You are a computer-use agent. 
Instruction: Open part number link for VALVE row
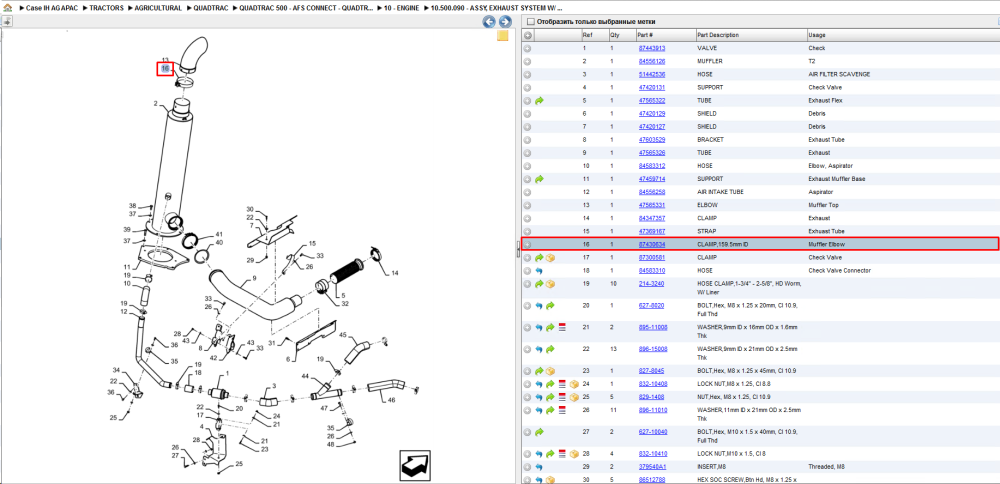[x=652, y=48]
